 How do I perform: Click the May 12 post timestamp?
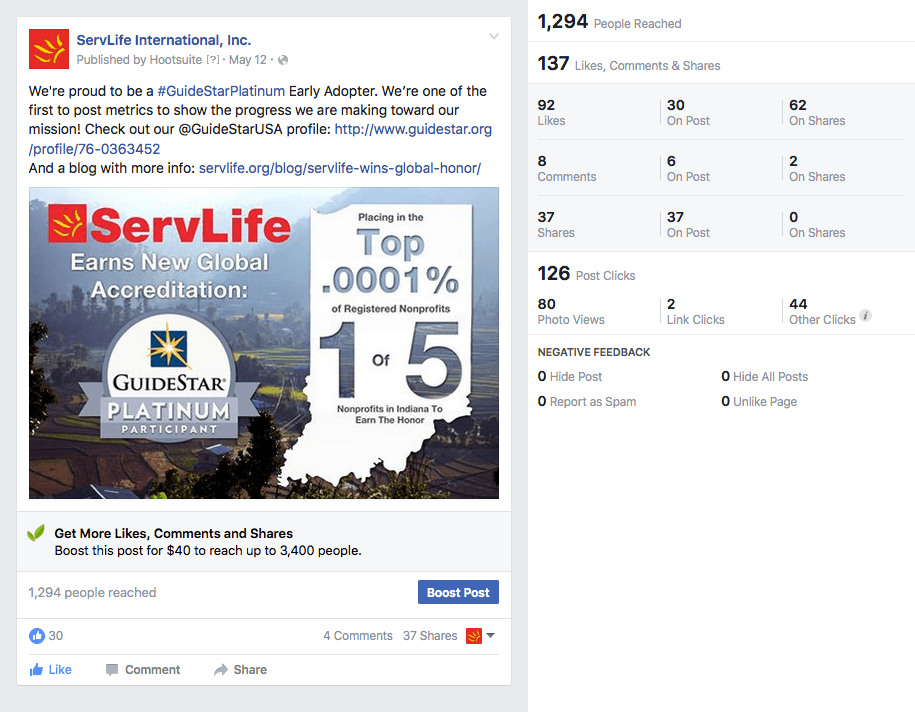(247, 60)
